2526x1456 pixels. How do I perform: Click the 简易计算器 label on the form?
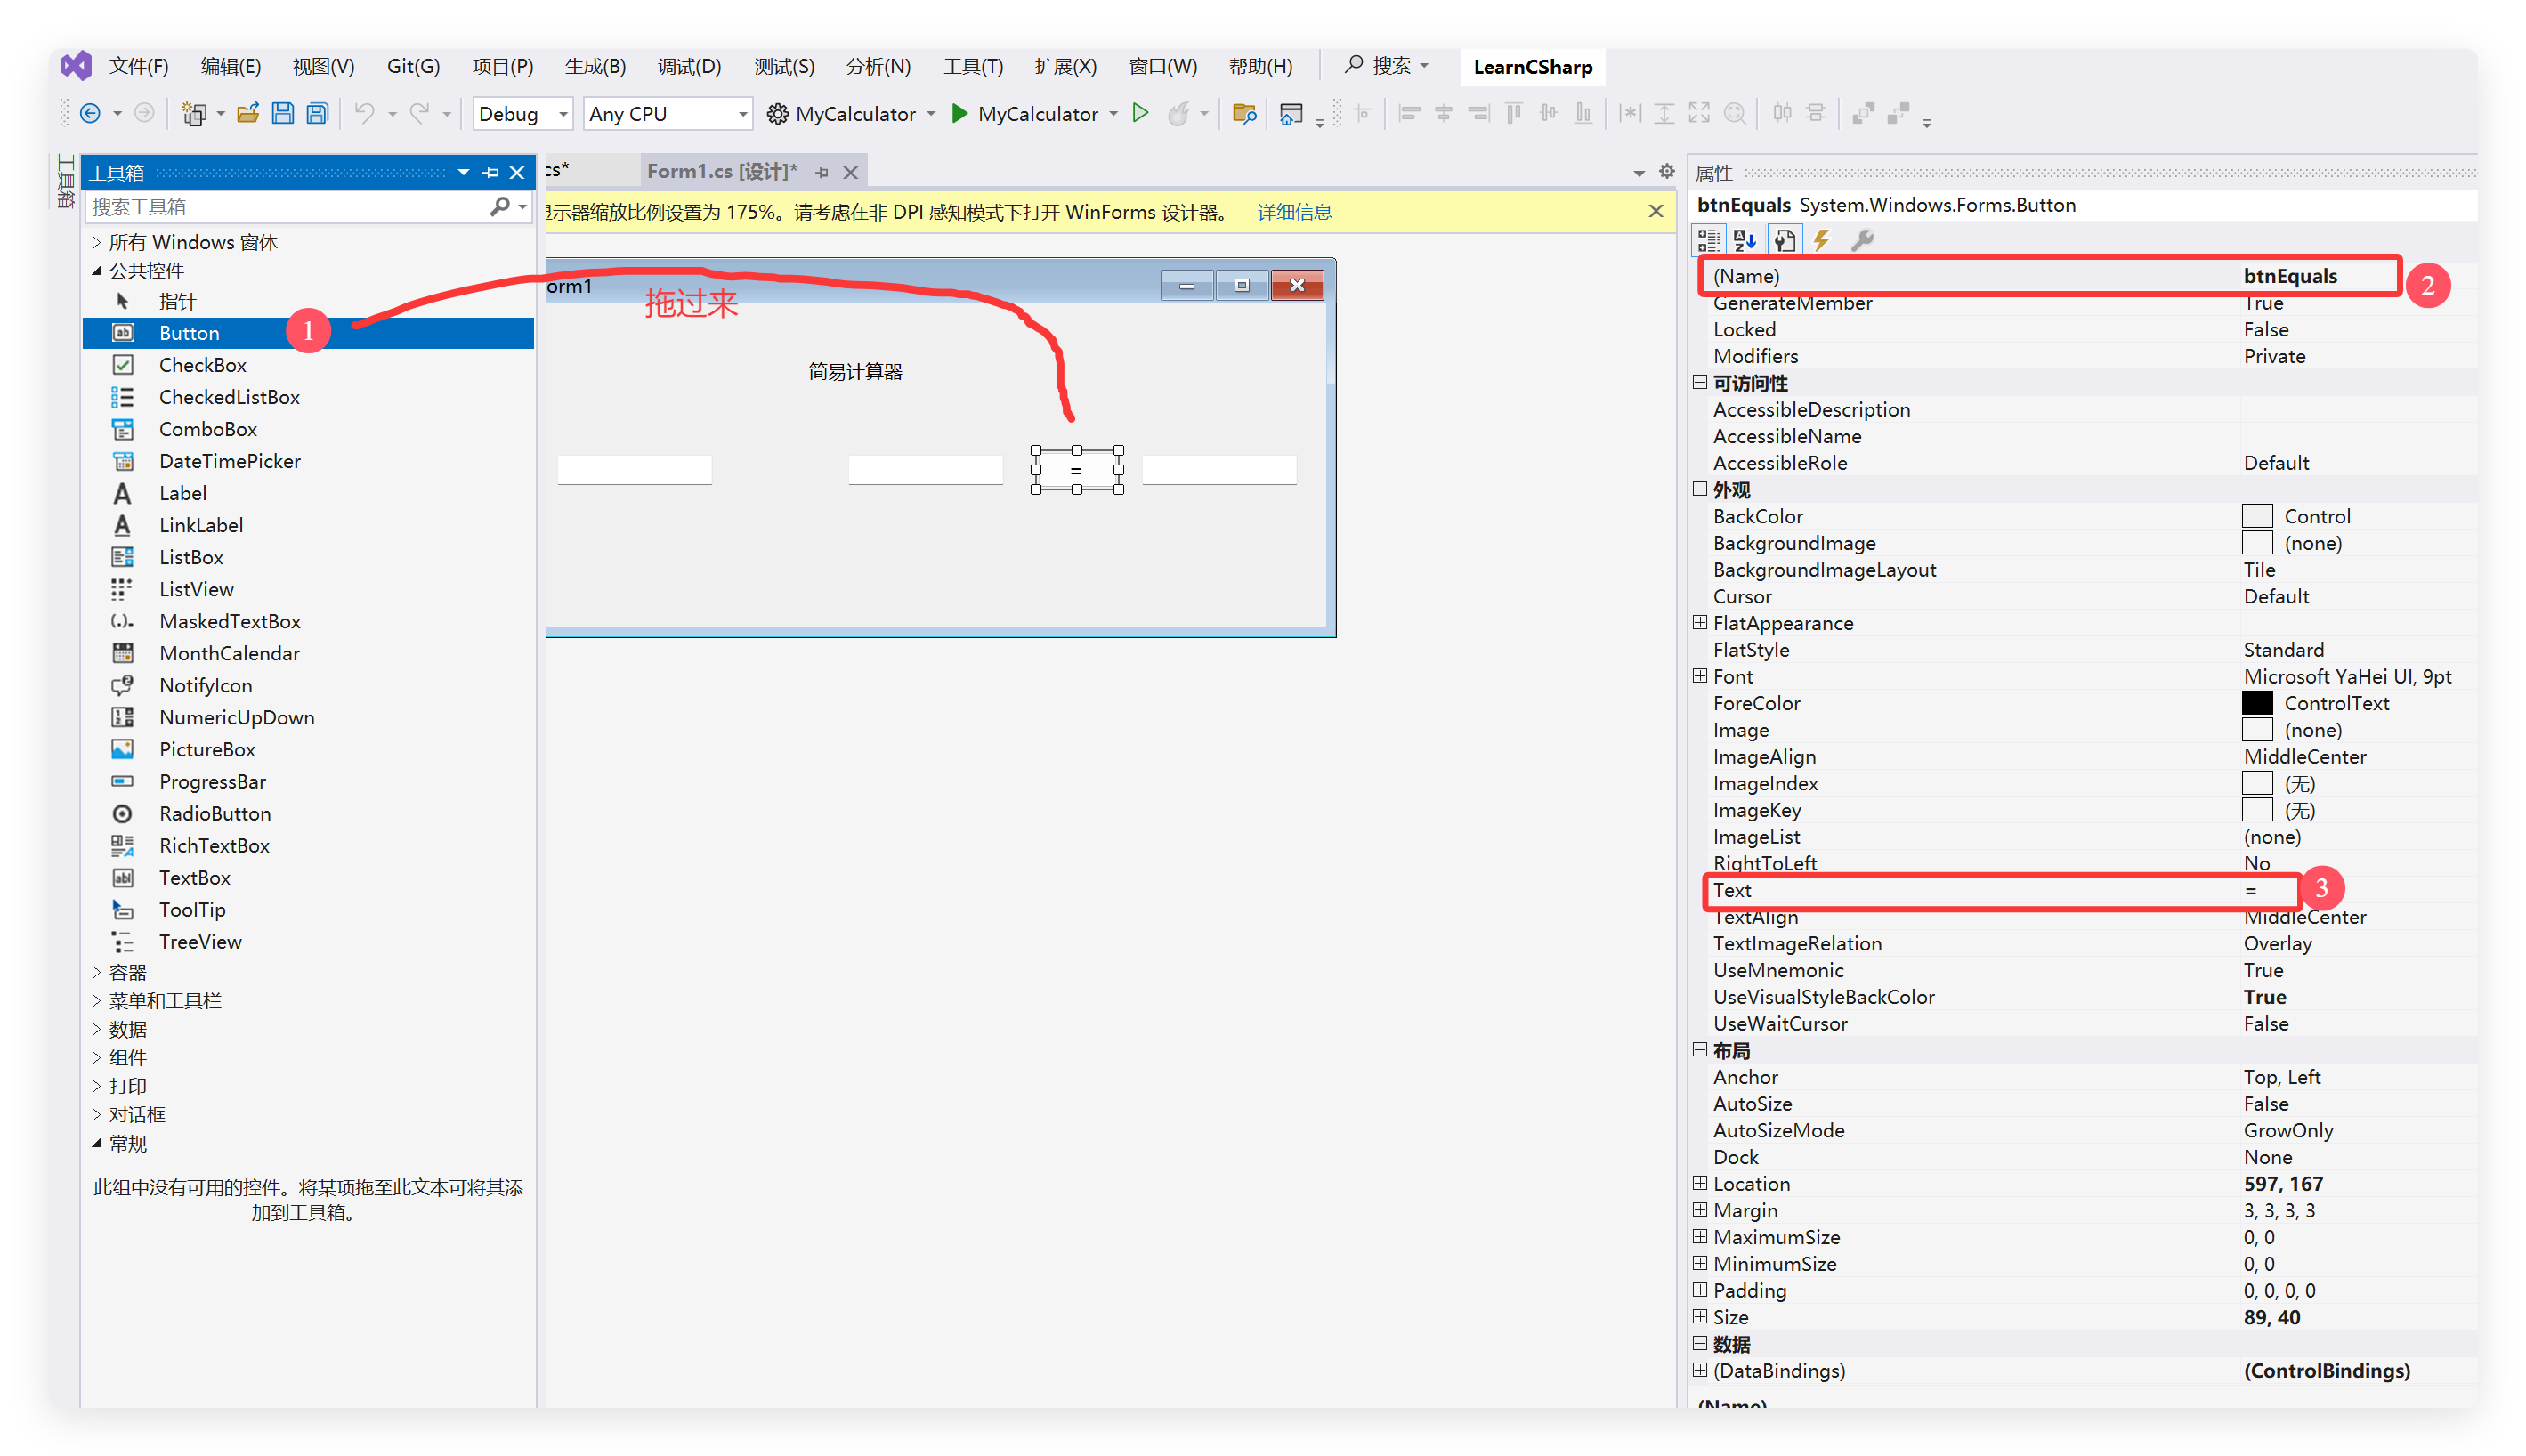855,371
